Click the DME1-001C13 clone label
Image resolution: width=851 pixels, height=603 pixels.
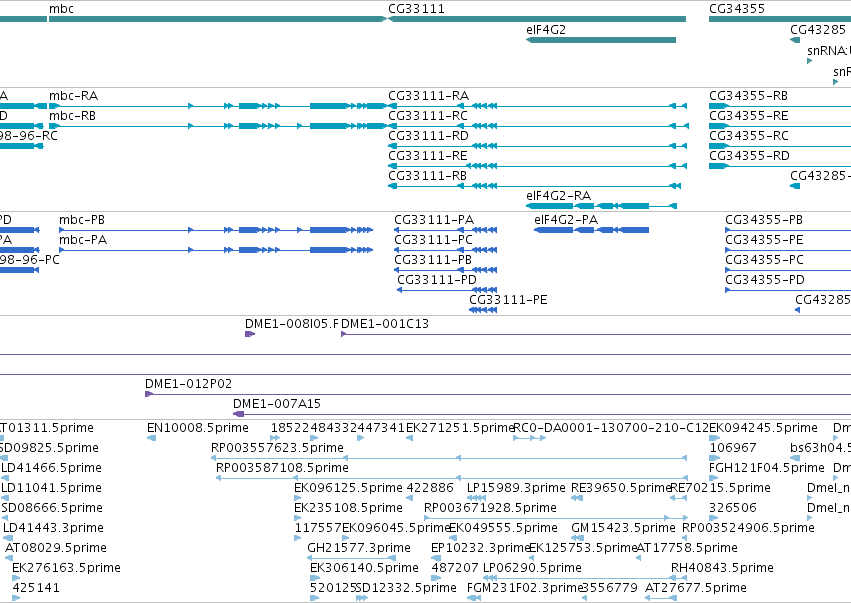coord(385,325)
